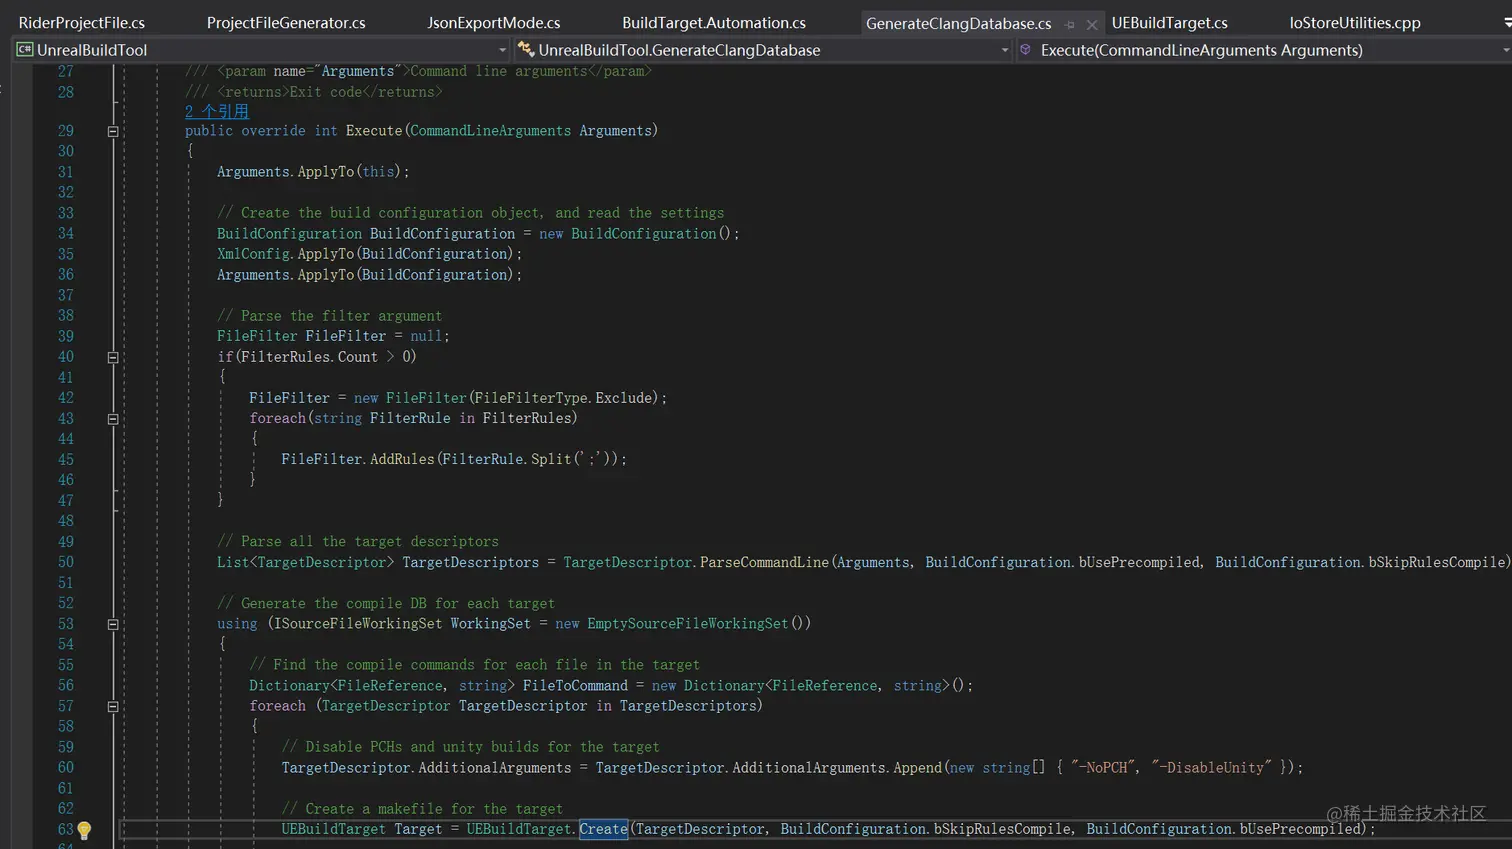
Task: Click the "override" keyword
Action: [273, 131]
